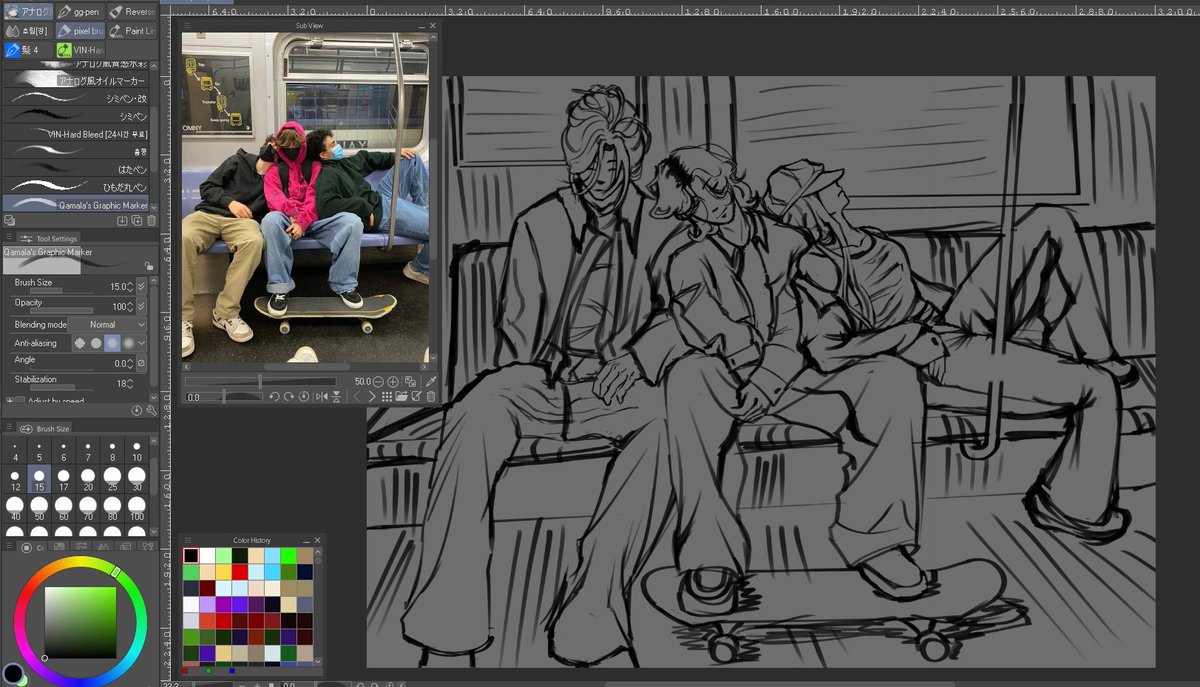Image resolution: width=1200 pixels, height=687 pixels.
Task: Set anti-aliasing to Medium
Action: point(112,343)
